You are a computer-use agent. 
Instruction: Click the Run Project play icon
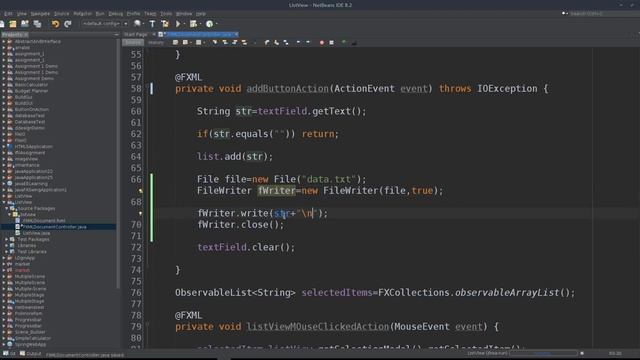coord(178,24)
